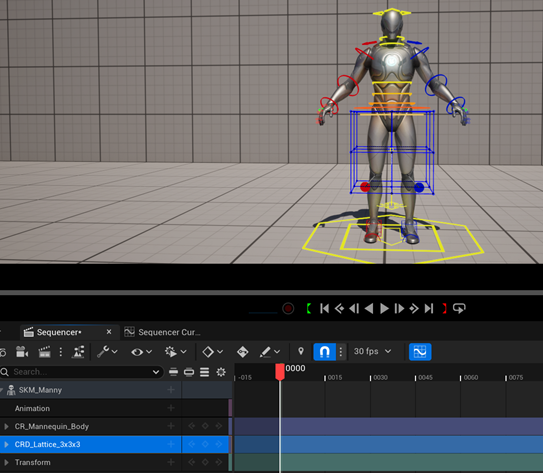Toggle playback looping icon

coord(459,308)
